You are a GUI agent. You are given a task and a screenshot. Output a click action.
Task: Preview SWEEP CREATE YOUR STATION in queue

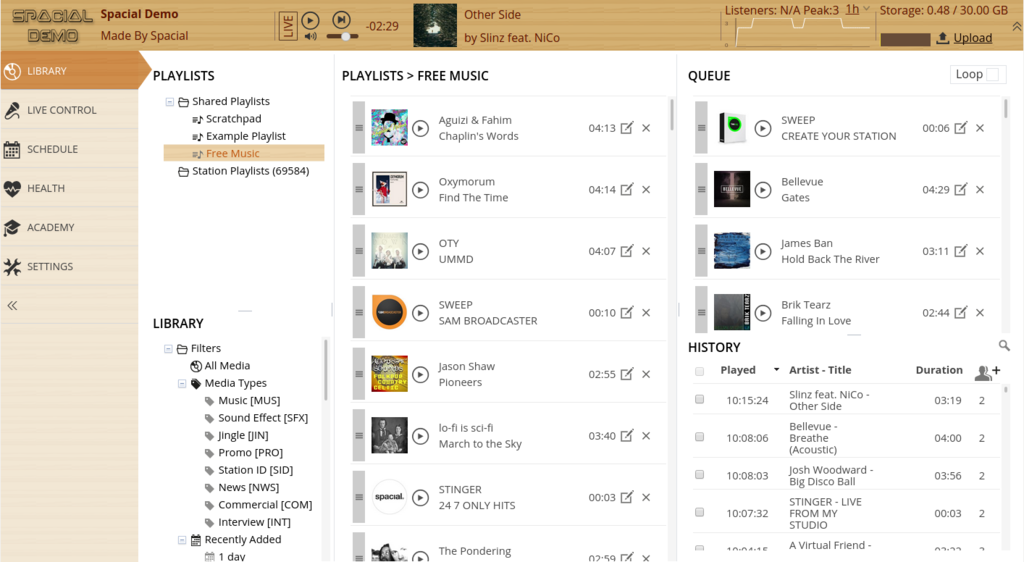pos(763,129)
